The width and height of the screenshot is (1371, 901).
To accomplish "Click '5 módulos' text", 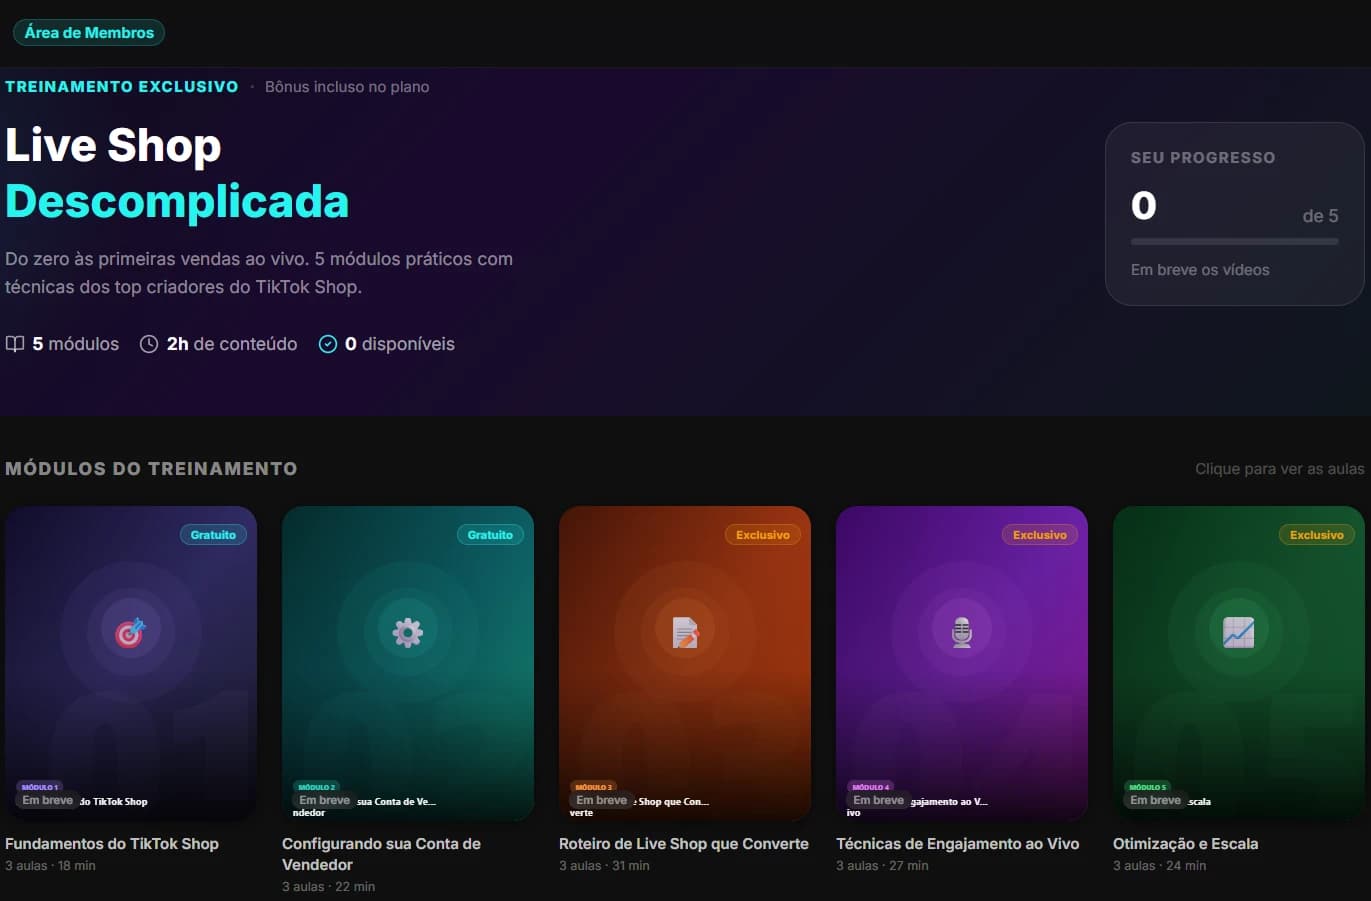I will click(x=76, y=344).
